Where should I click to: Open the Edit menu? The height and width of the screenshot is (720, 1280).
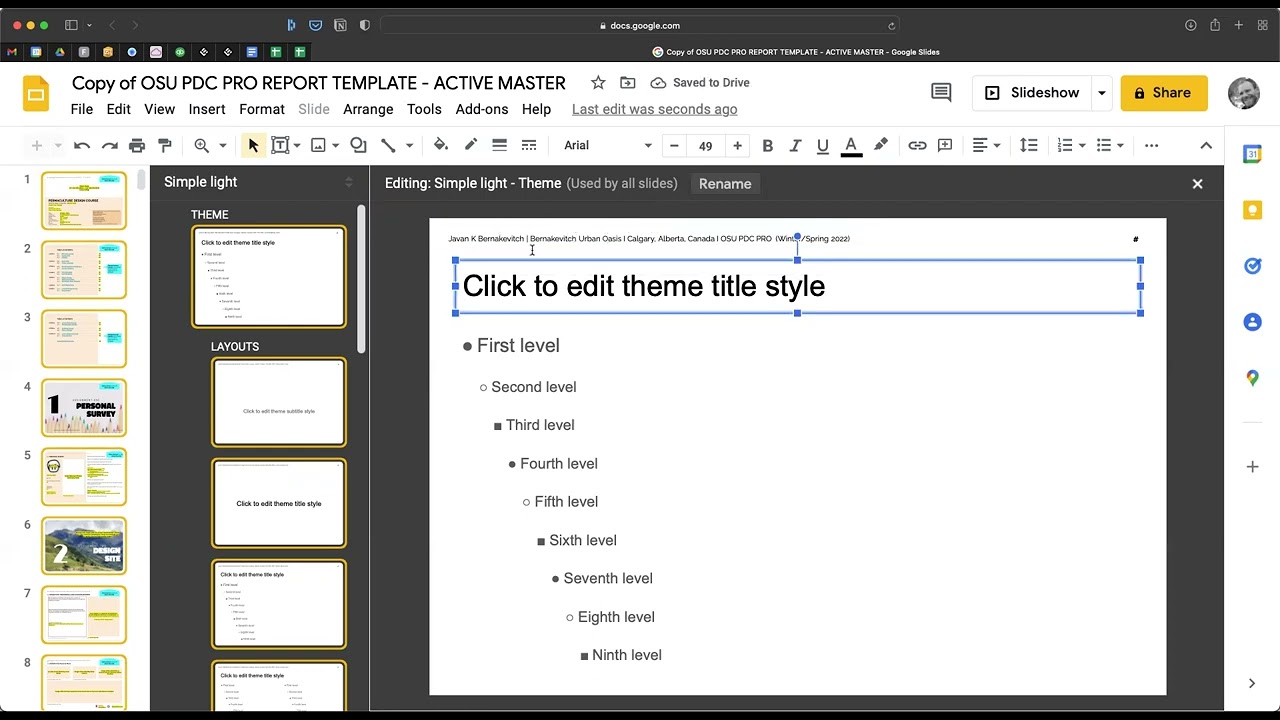pyautogui.click(x=119, y=109)
